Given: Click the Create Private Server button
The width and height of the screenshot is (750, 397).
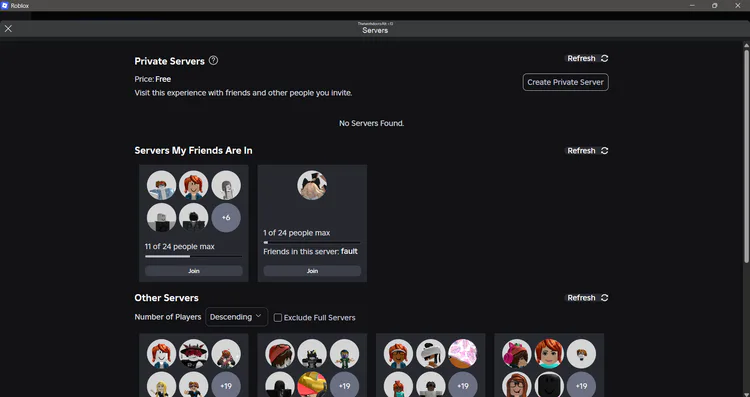Looking at the screenshot, I should coord(565,82).
